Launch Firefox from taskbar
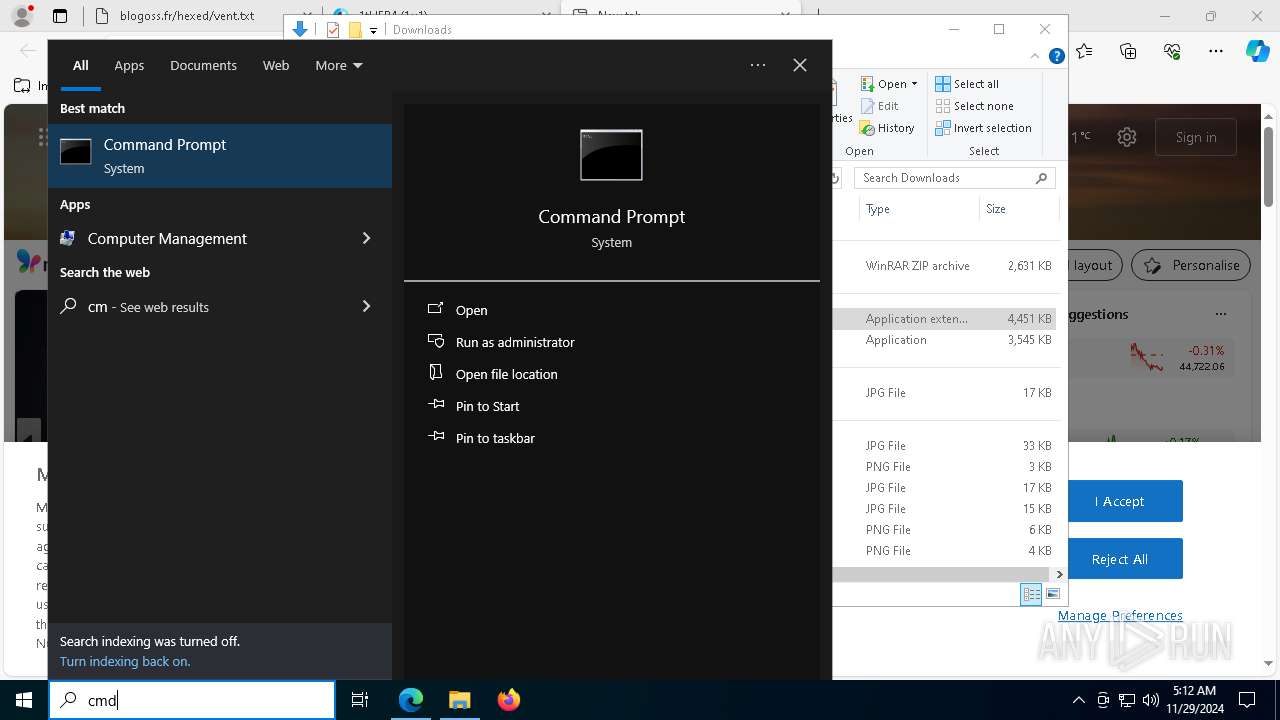Viewport: 1280px width, 720px height. click(x=508, y=700)
